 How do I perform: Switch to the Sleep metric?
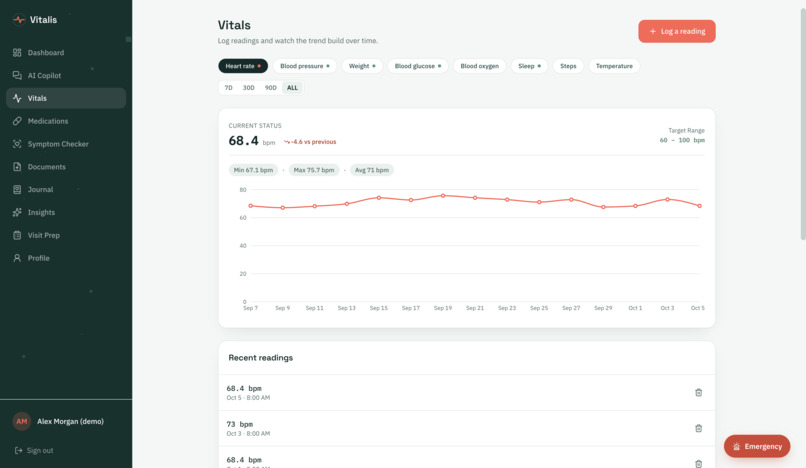[529, 66]
